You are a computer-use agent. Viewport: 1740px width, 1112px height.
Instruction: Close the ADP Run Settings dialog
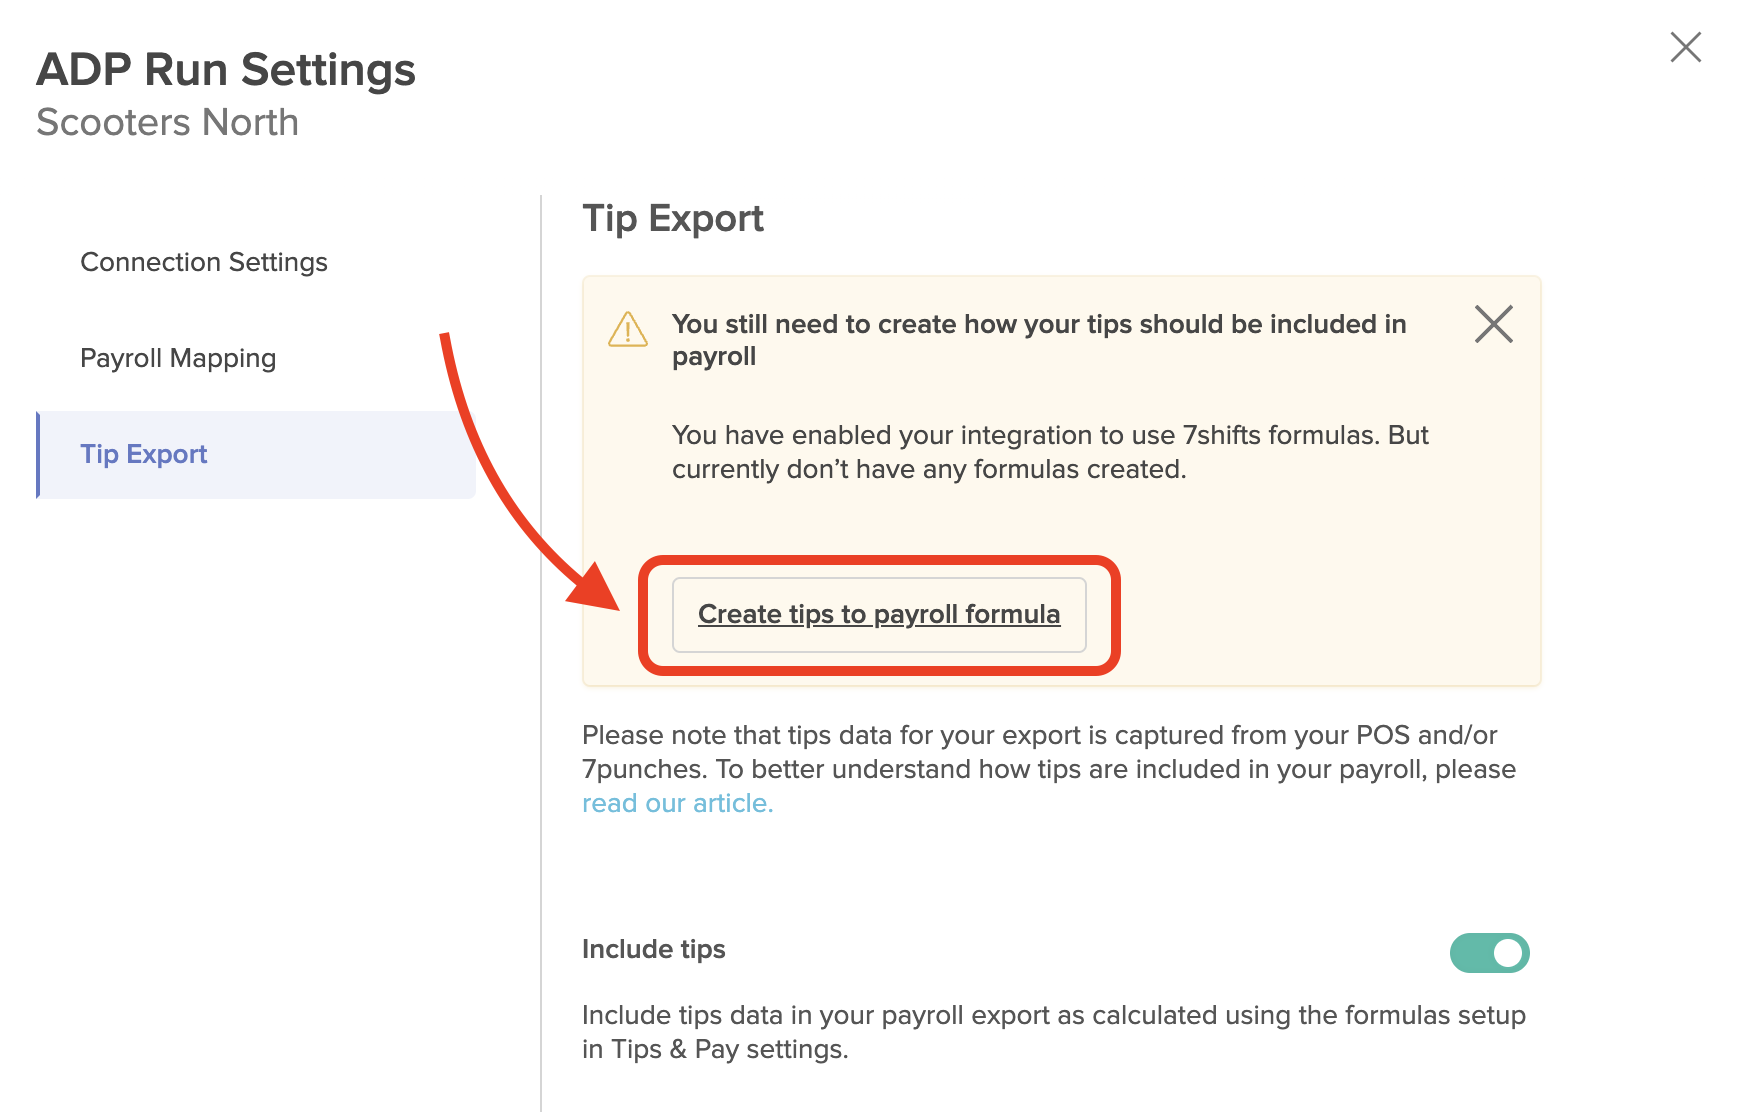(1685, 47)
